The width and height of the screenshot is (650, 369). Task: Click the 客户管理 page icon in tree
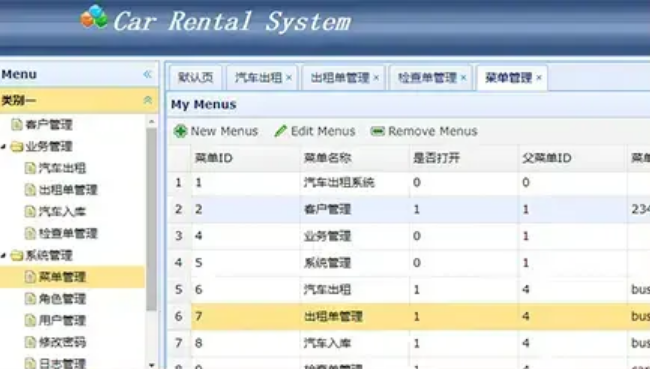coord(17,124)
